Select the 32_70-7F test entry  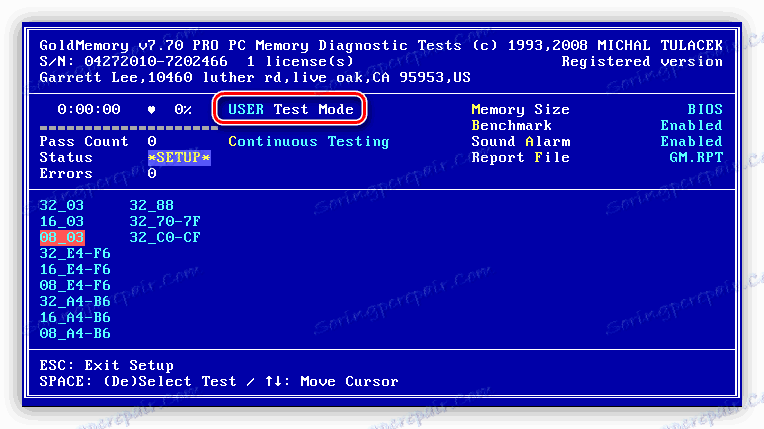[x=165, y=221]
